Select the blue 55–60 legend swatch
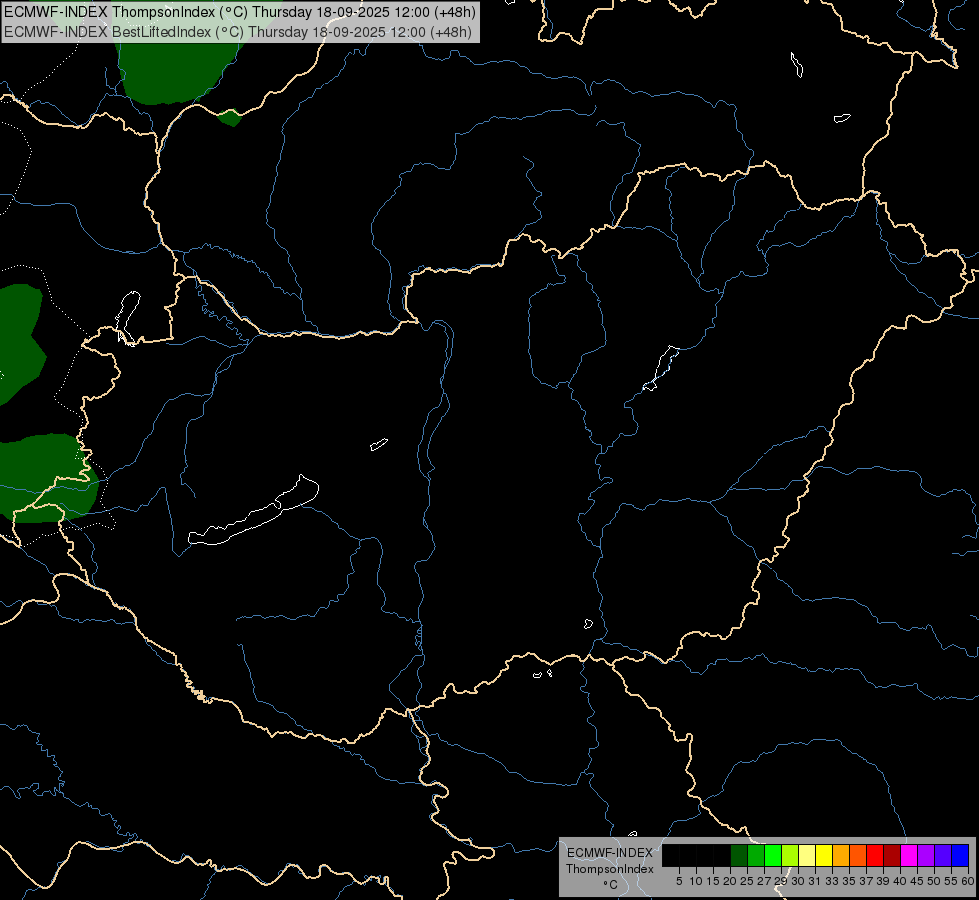The image size is (979, 900). coord(960,855)
